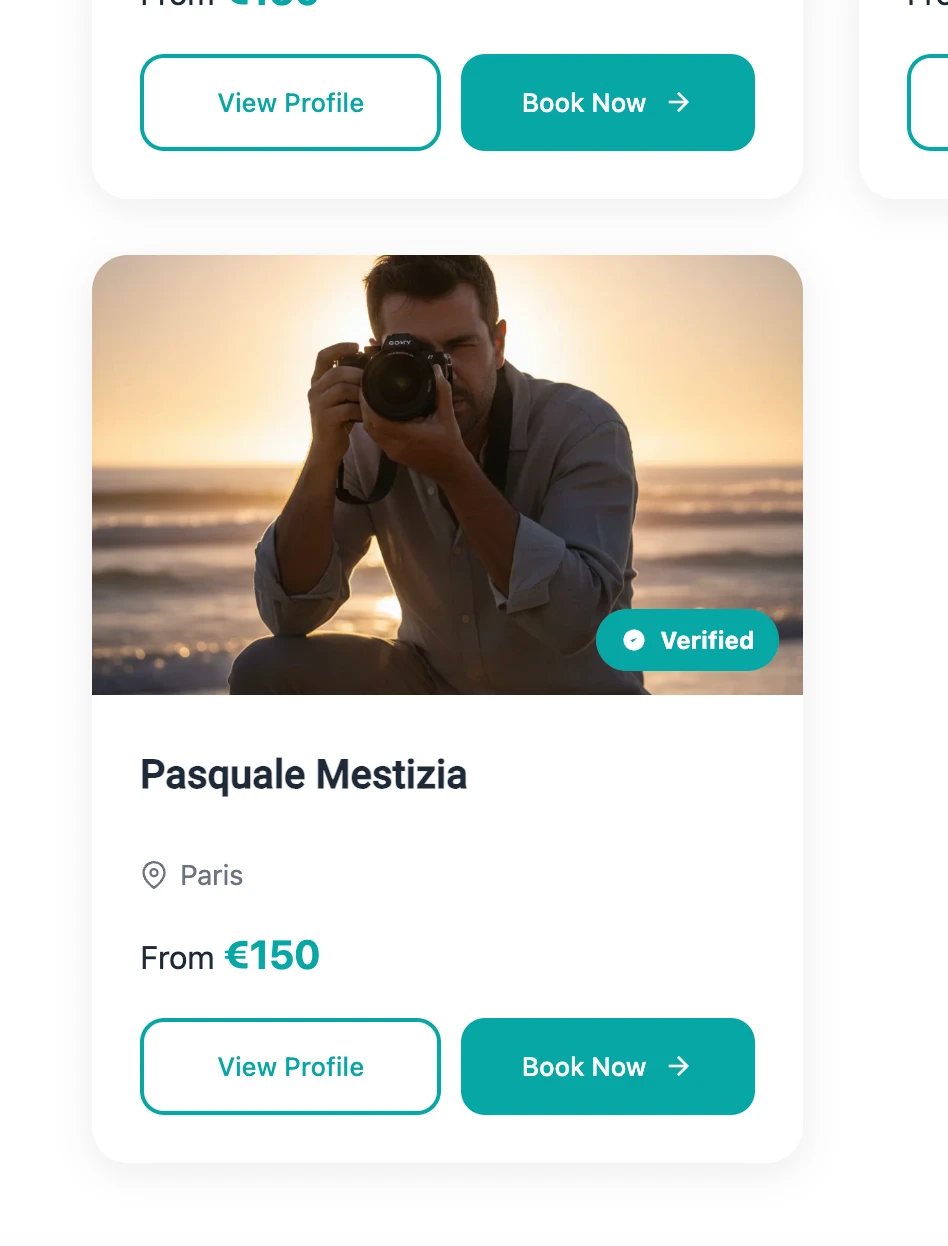Image resolution: width=948 pixels, height=1246 pixels.
Task: View Profile for Pasquale Mestizia
Action: pyautogui.click(x=290, y=1067)
